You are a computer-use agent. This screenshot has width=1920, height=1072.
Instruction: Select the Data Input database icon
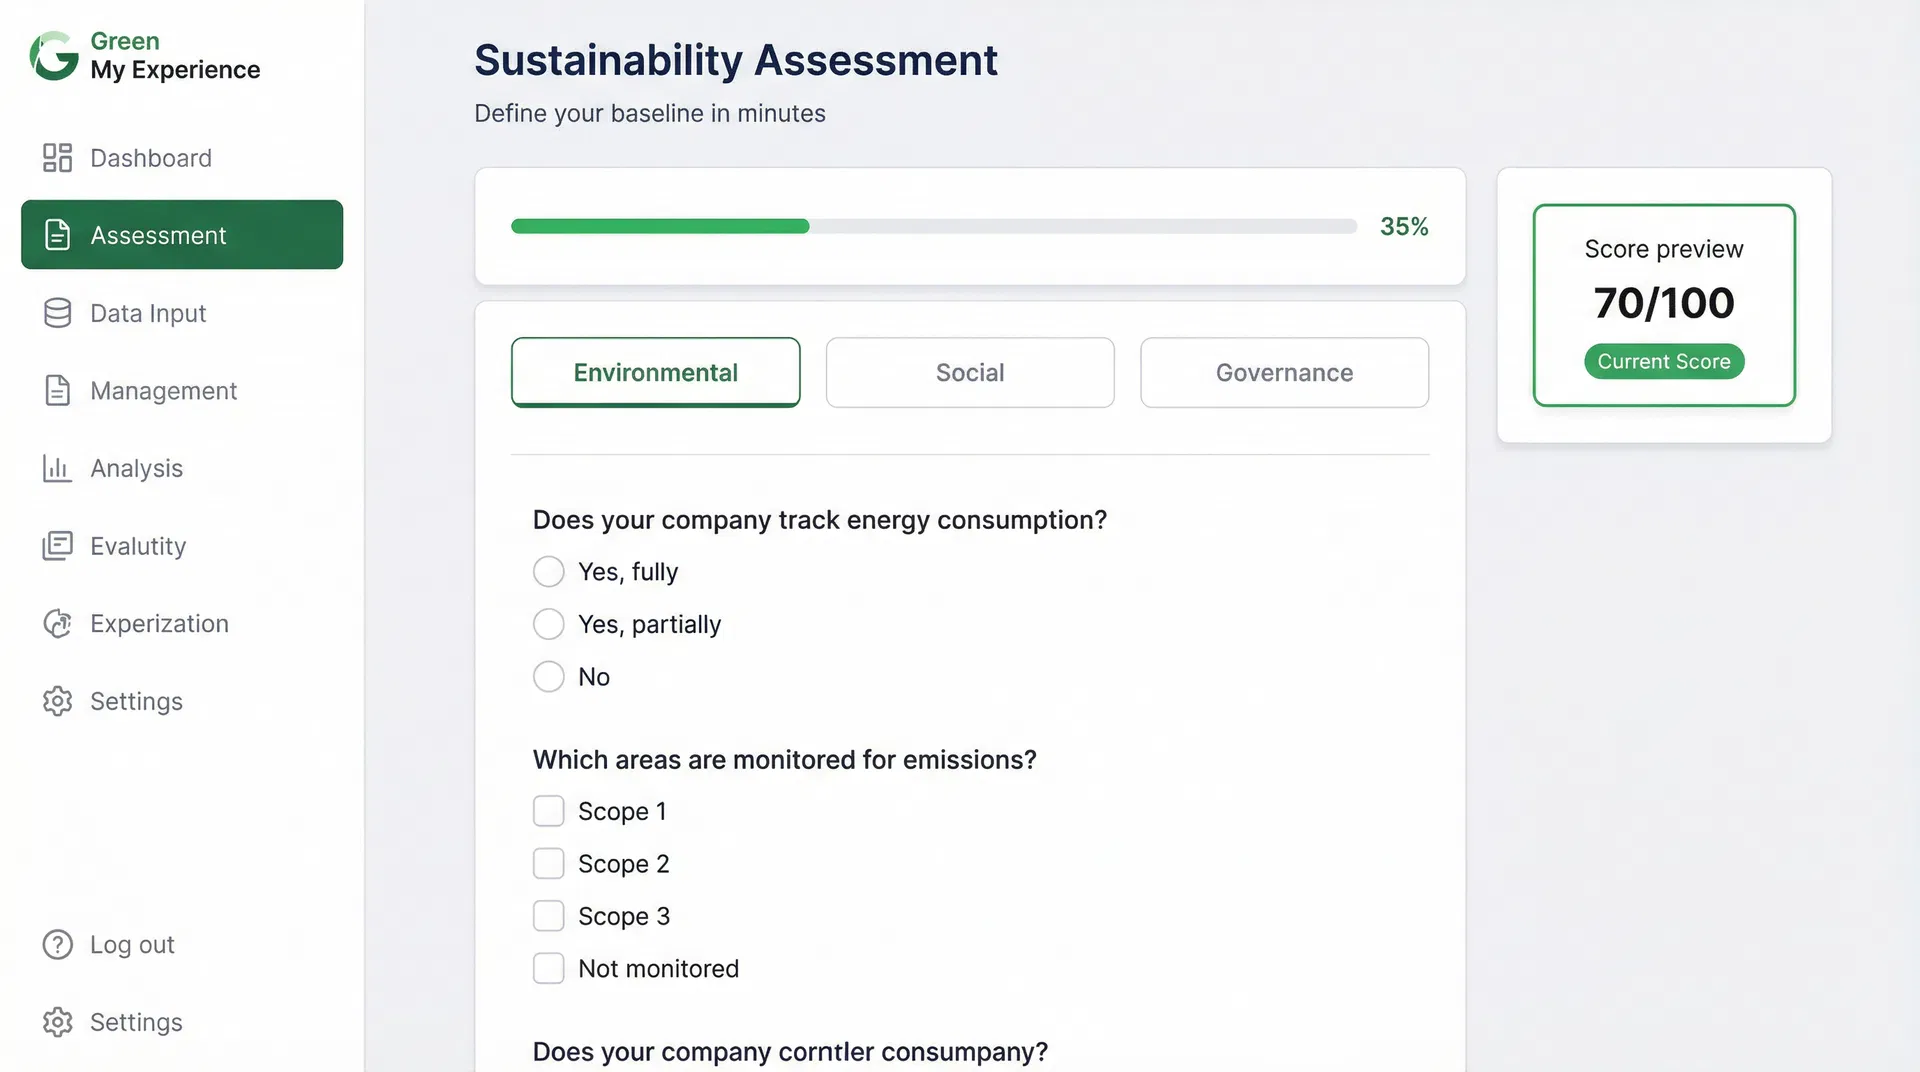[57, 312]
